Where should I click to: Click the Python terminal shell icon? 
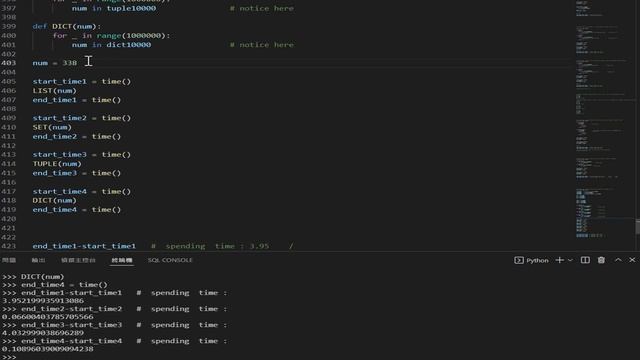[518, 260]
